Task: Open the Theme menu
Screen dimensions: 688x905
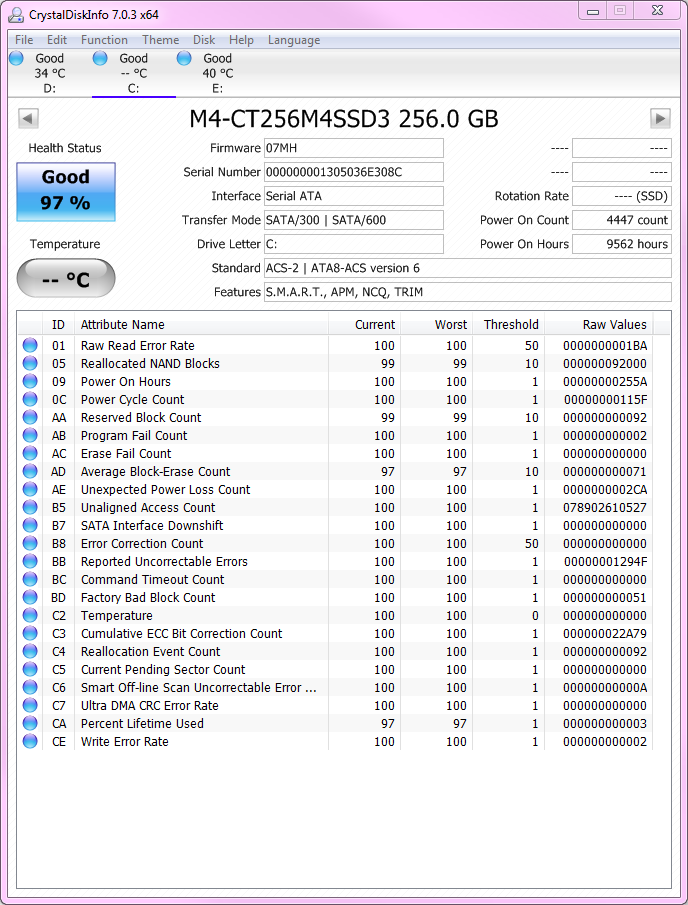Action: [x=160, y=40]
